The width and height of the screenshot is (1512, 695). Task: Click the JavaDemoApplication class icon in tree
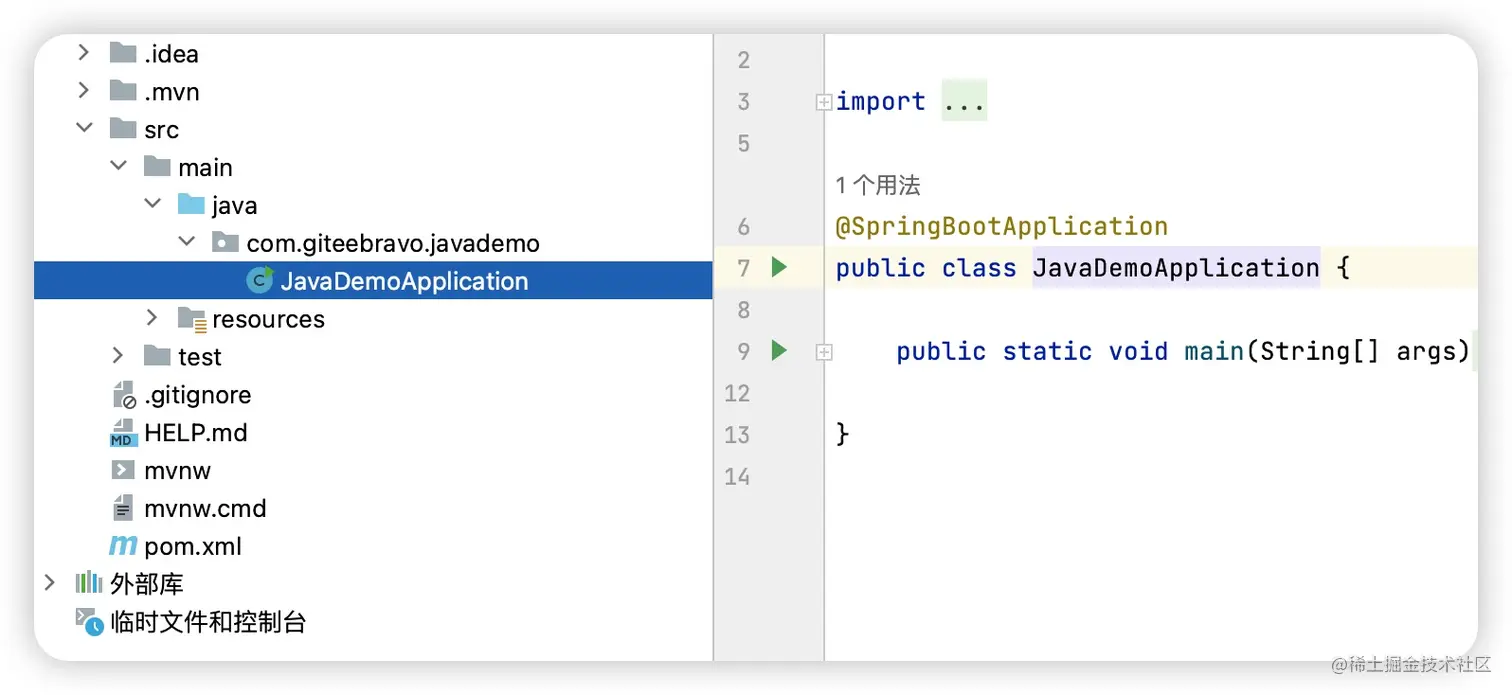point(260,281)
